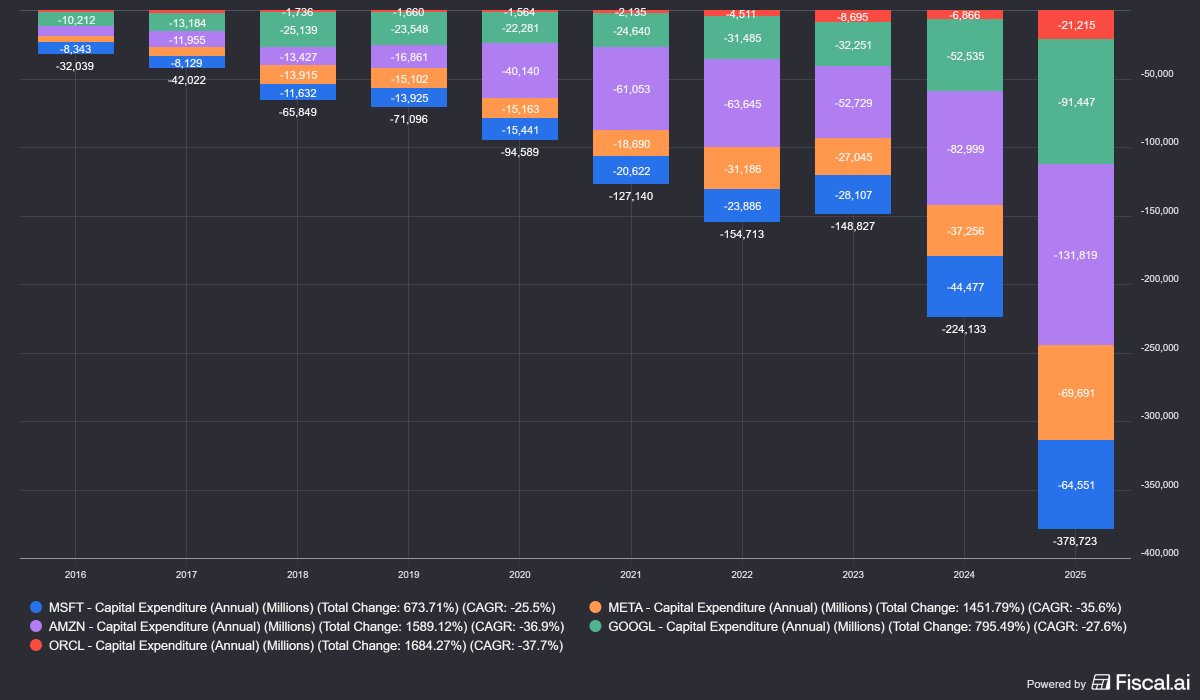Viewport: 1200px width, 700px height.
Task: Select the 2023 META bar -27,045
Action: [853, 157]
